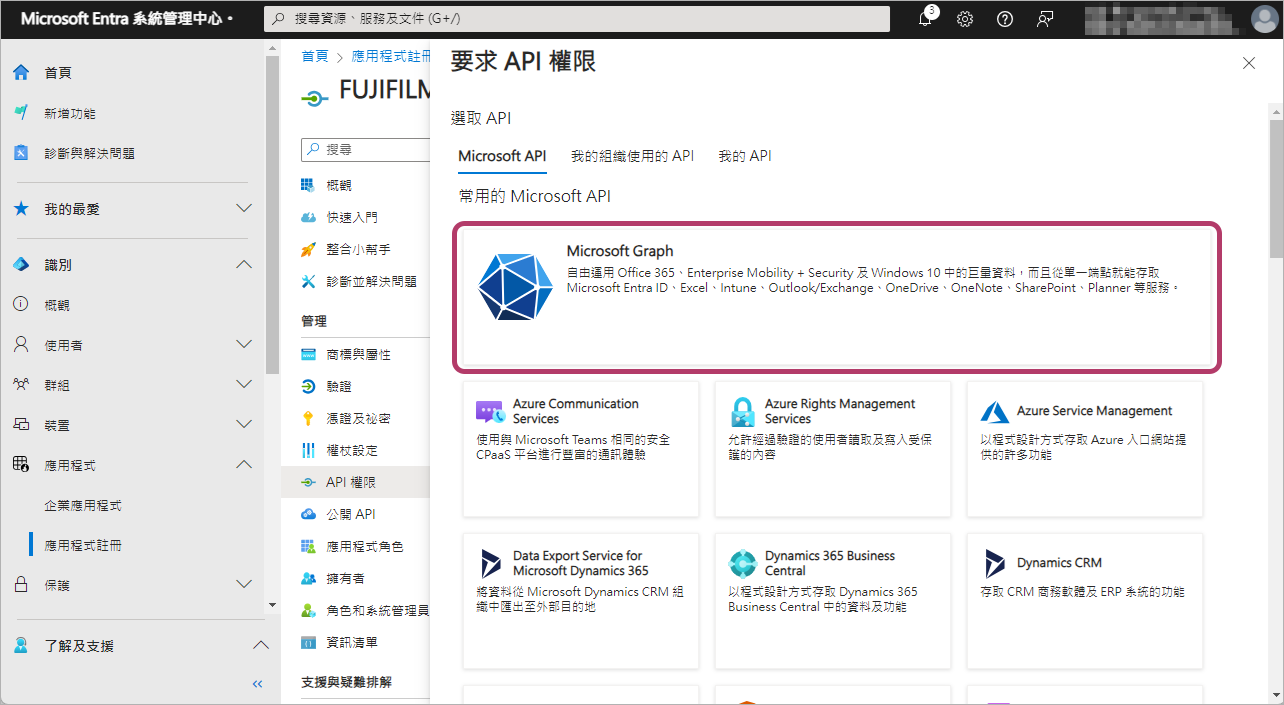Open feedback icon in top bar

(1045, 19)
